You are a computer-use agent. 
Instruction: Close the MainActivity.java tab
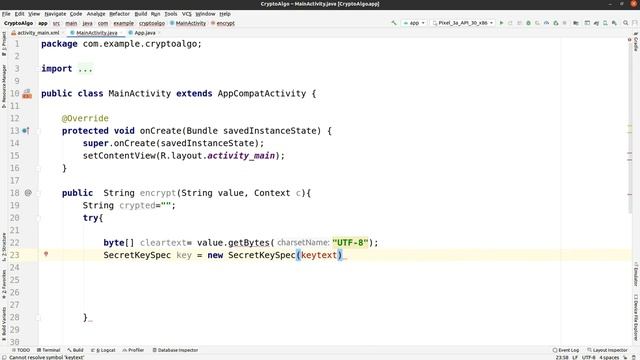121,33
